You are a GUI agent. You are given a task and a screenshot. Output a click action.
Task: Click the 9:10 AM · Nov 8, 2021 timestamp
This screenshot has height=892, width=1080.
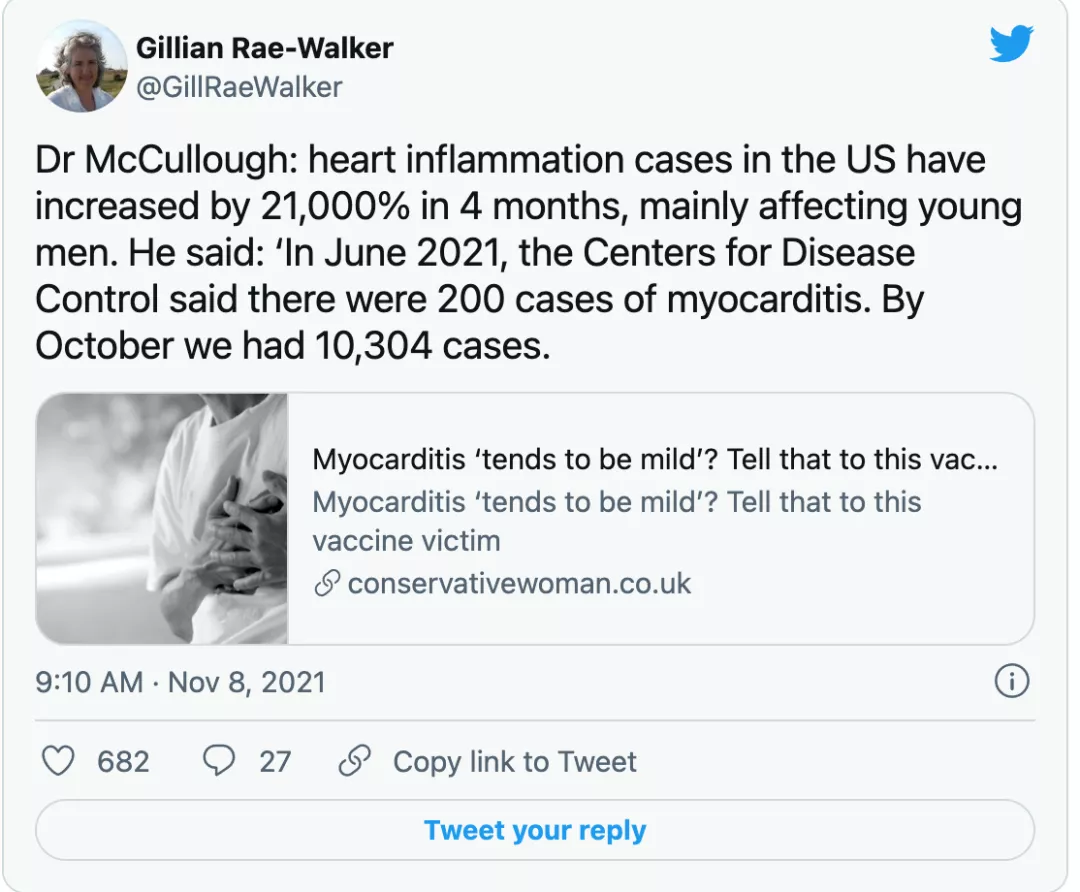click(x=181, y=682)
